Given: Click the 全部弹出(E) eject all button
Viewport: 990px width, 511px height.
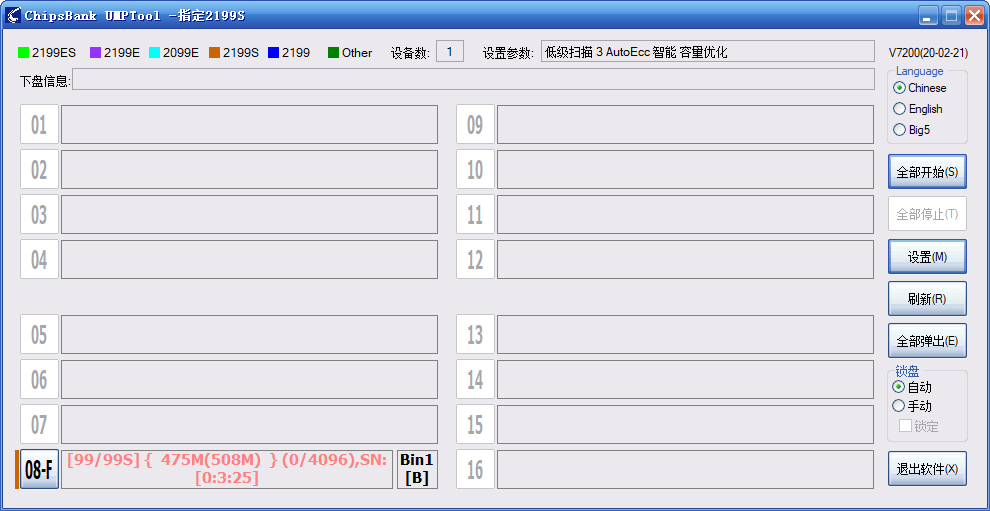Looking at the screenshot, I should [x=927, y=341].
